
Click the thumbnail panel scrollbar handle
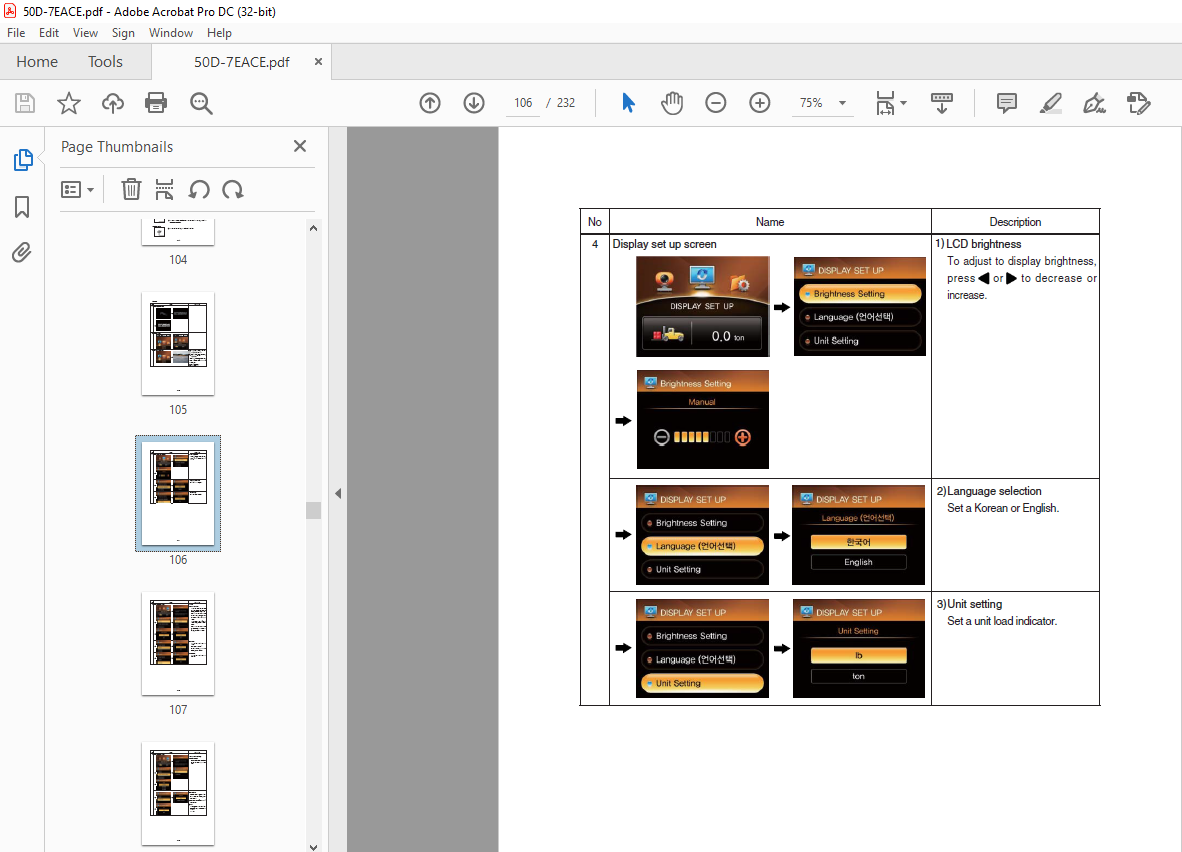(314, 510)
